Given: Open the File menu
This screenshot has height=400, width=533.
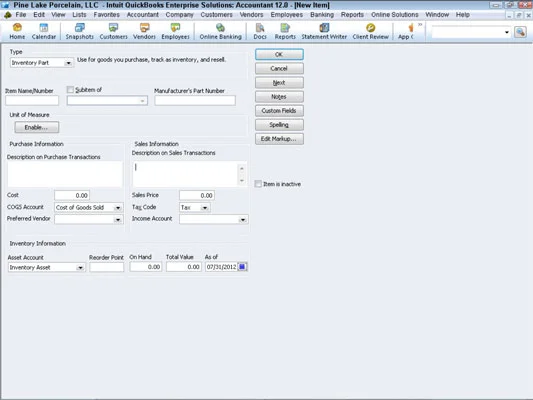Looking at the screenshot, I should coord(21,15).
